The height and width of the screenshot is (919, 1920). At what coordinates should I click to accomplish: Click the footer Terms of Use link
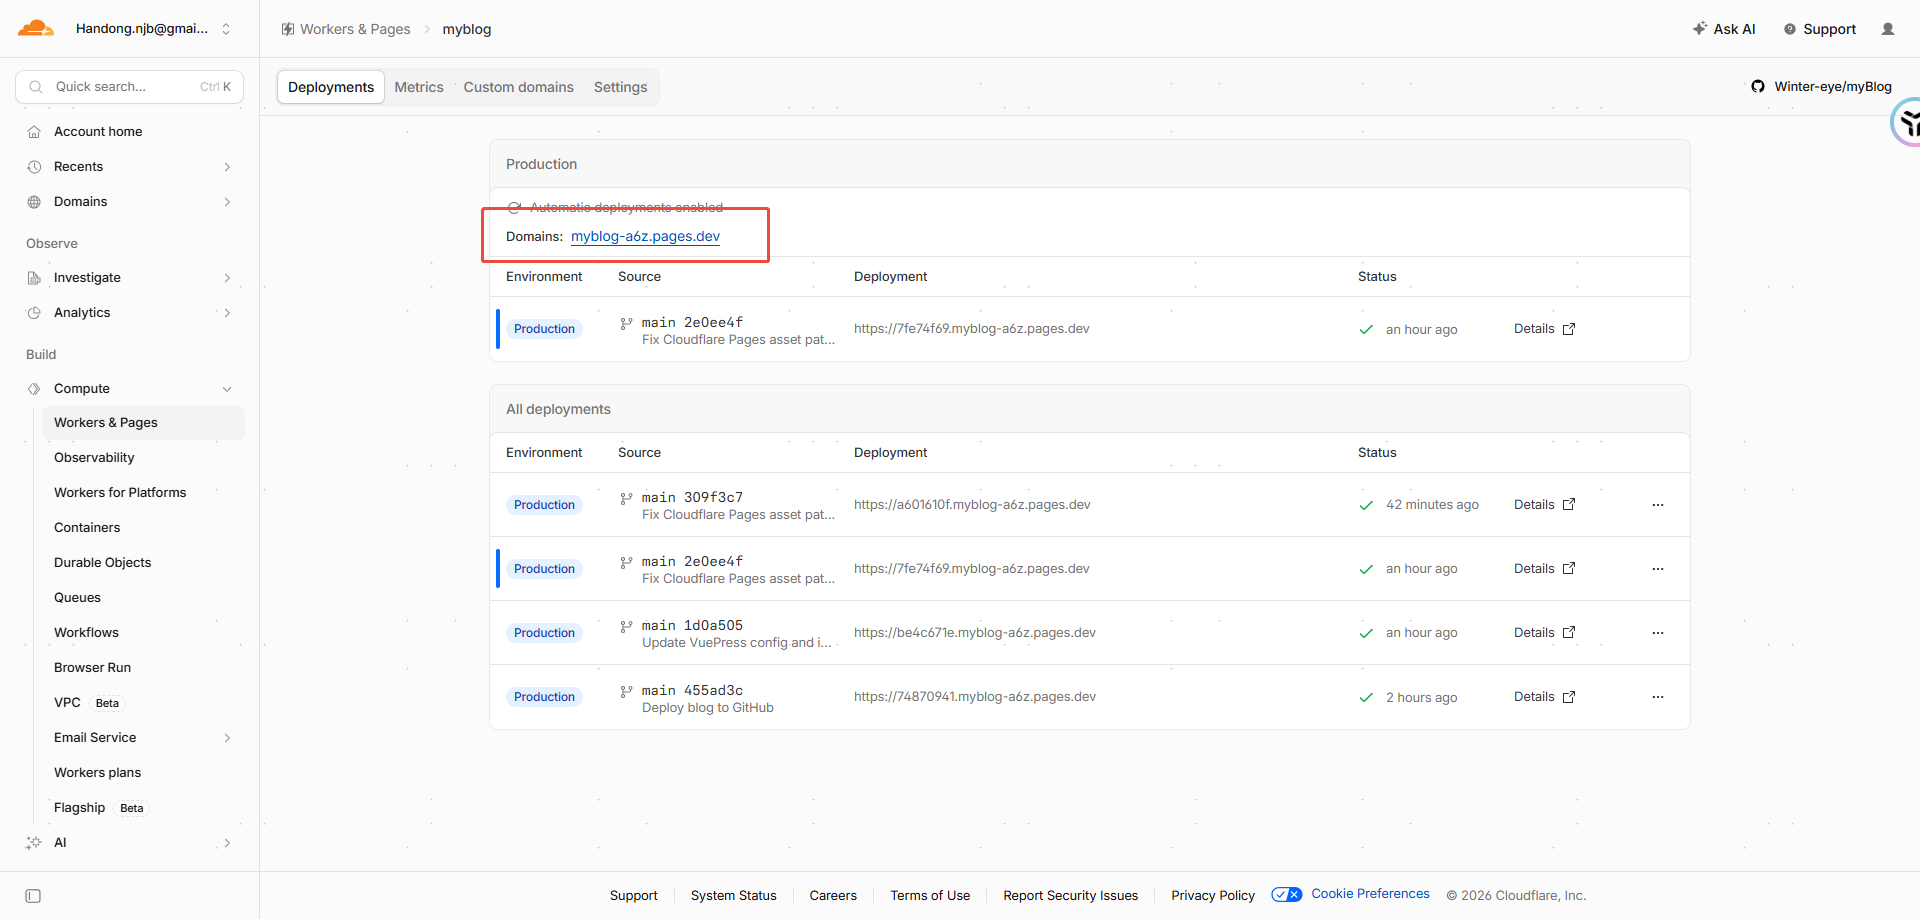pyautogui.click(x=930, y=896)
